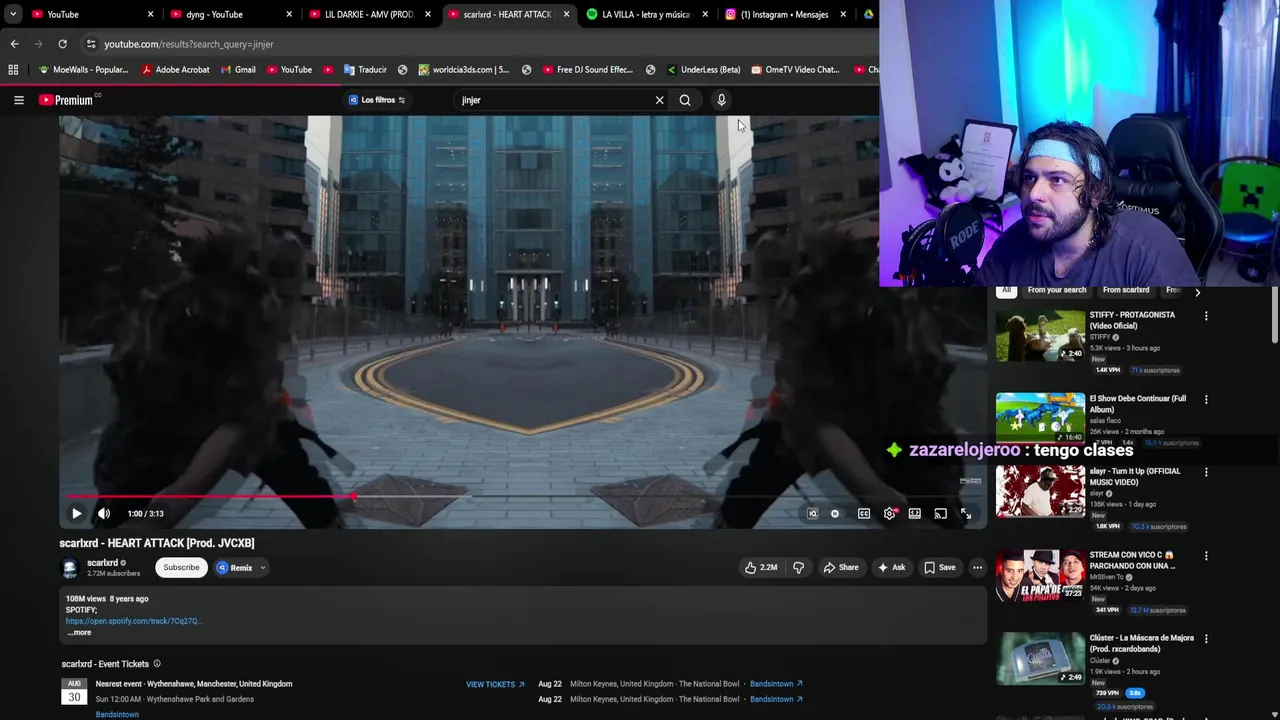1280x720 pixels.
Task: Share the HEART ATTACK video
Action: 841,568
